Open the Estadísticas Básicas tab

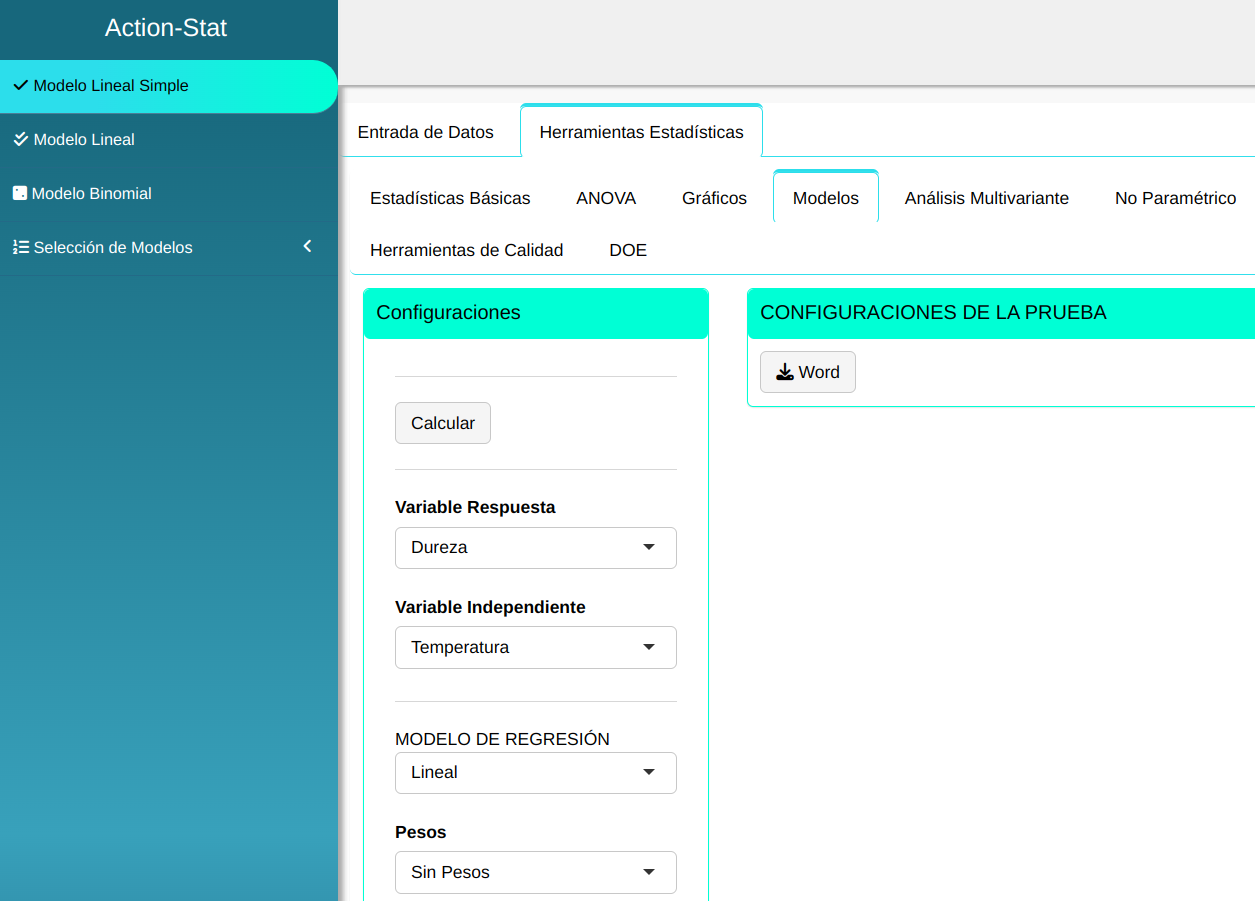point(450,198)
